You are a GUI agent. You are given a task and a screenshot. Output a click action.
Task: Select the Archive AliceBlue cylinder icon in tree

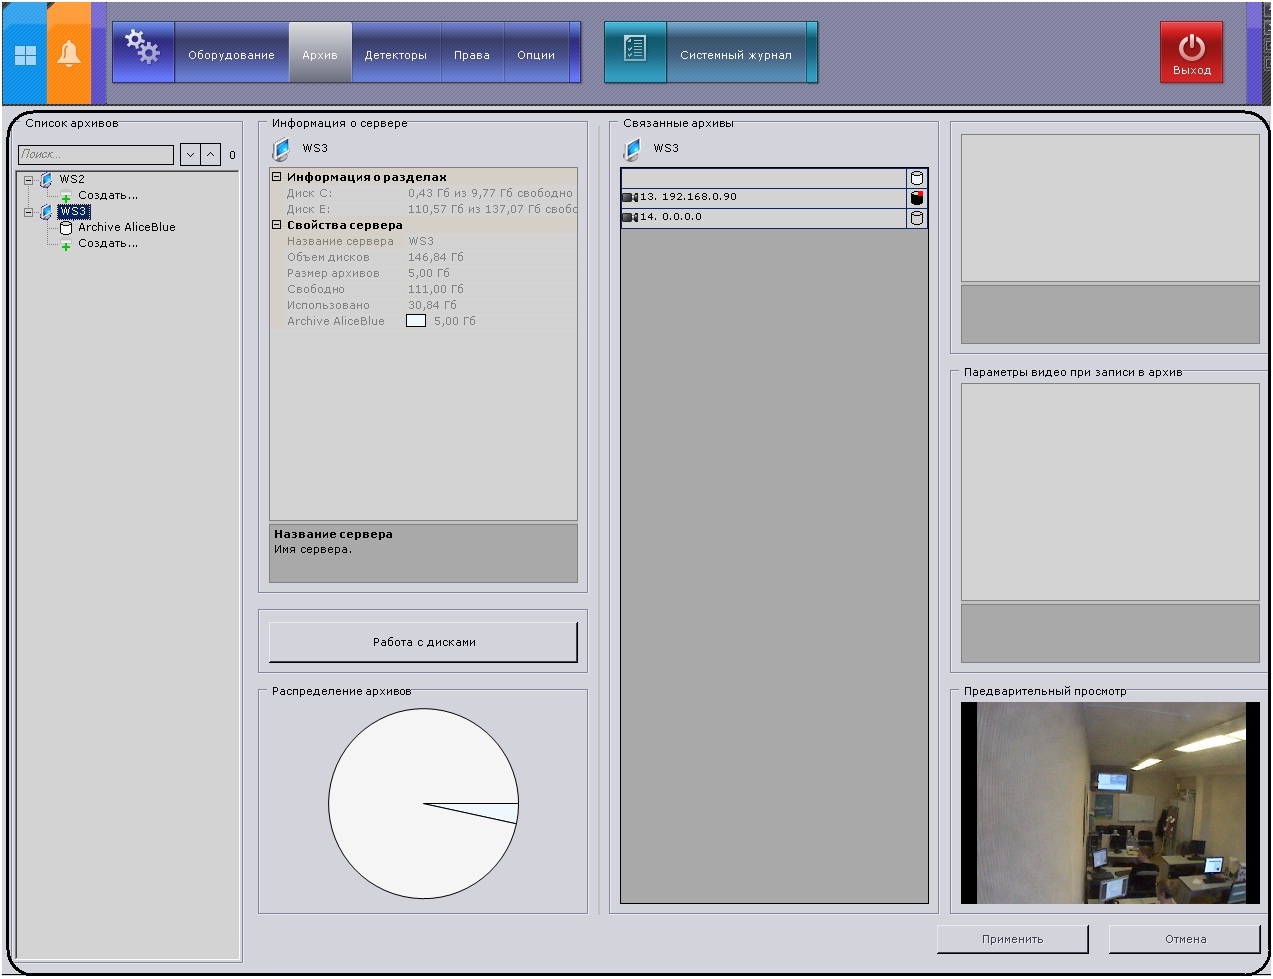click(x=66, y=228)
